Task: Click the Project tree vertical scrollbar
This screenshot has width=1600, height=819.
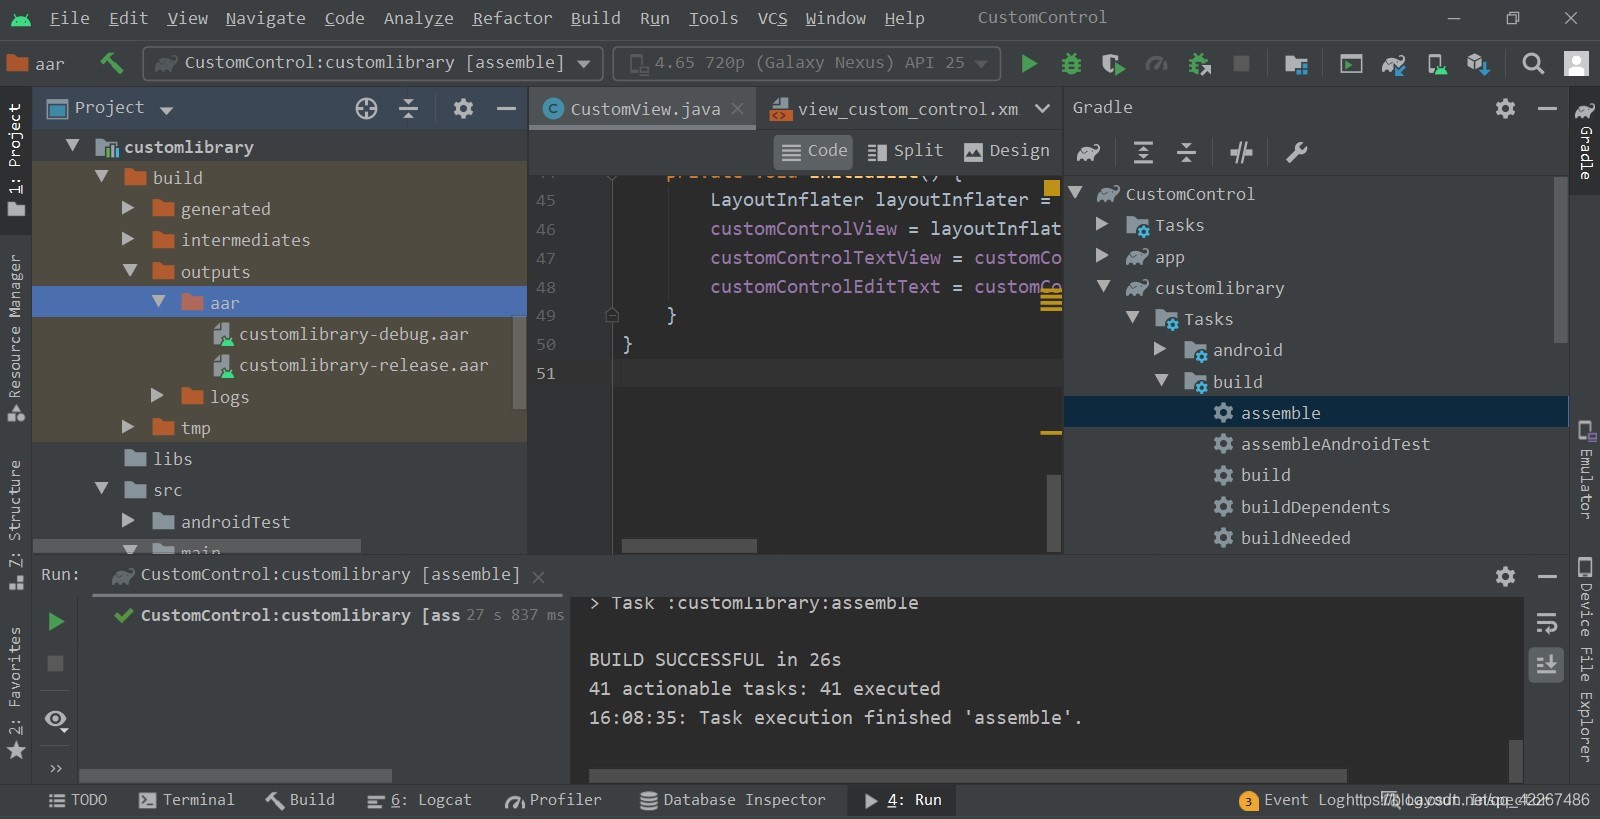Action: pos(519,362)
